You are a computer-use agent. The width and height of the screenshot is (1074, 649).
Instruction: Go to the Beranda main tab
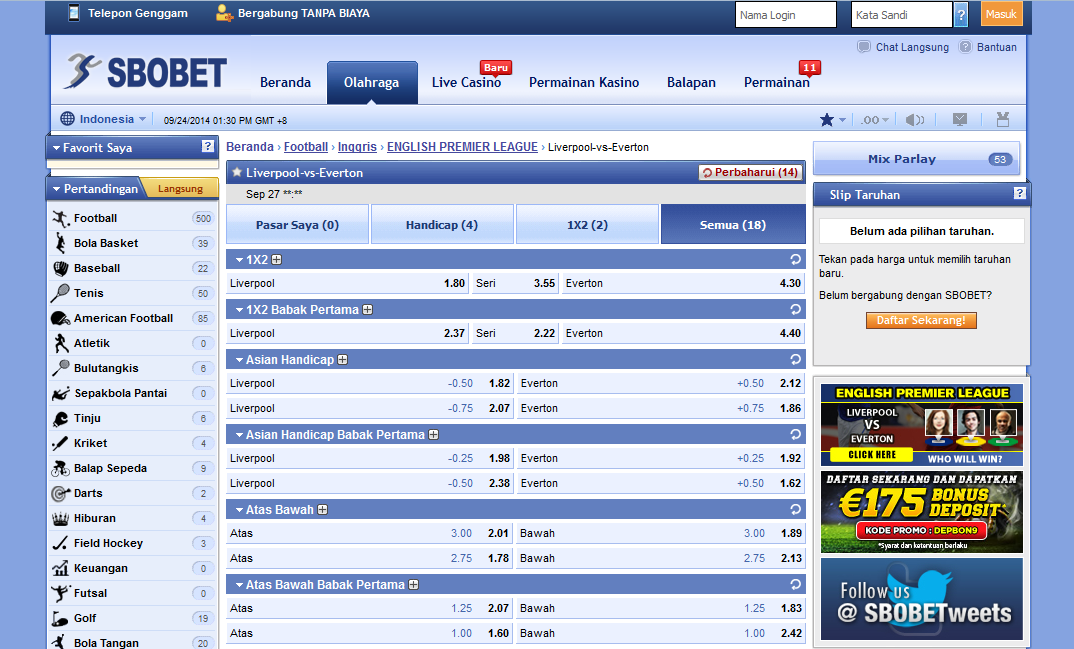pyautogui.click(x=286, y=82)
